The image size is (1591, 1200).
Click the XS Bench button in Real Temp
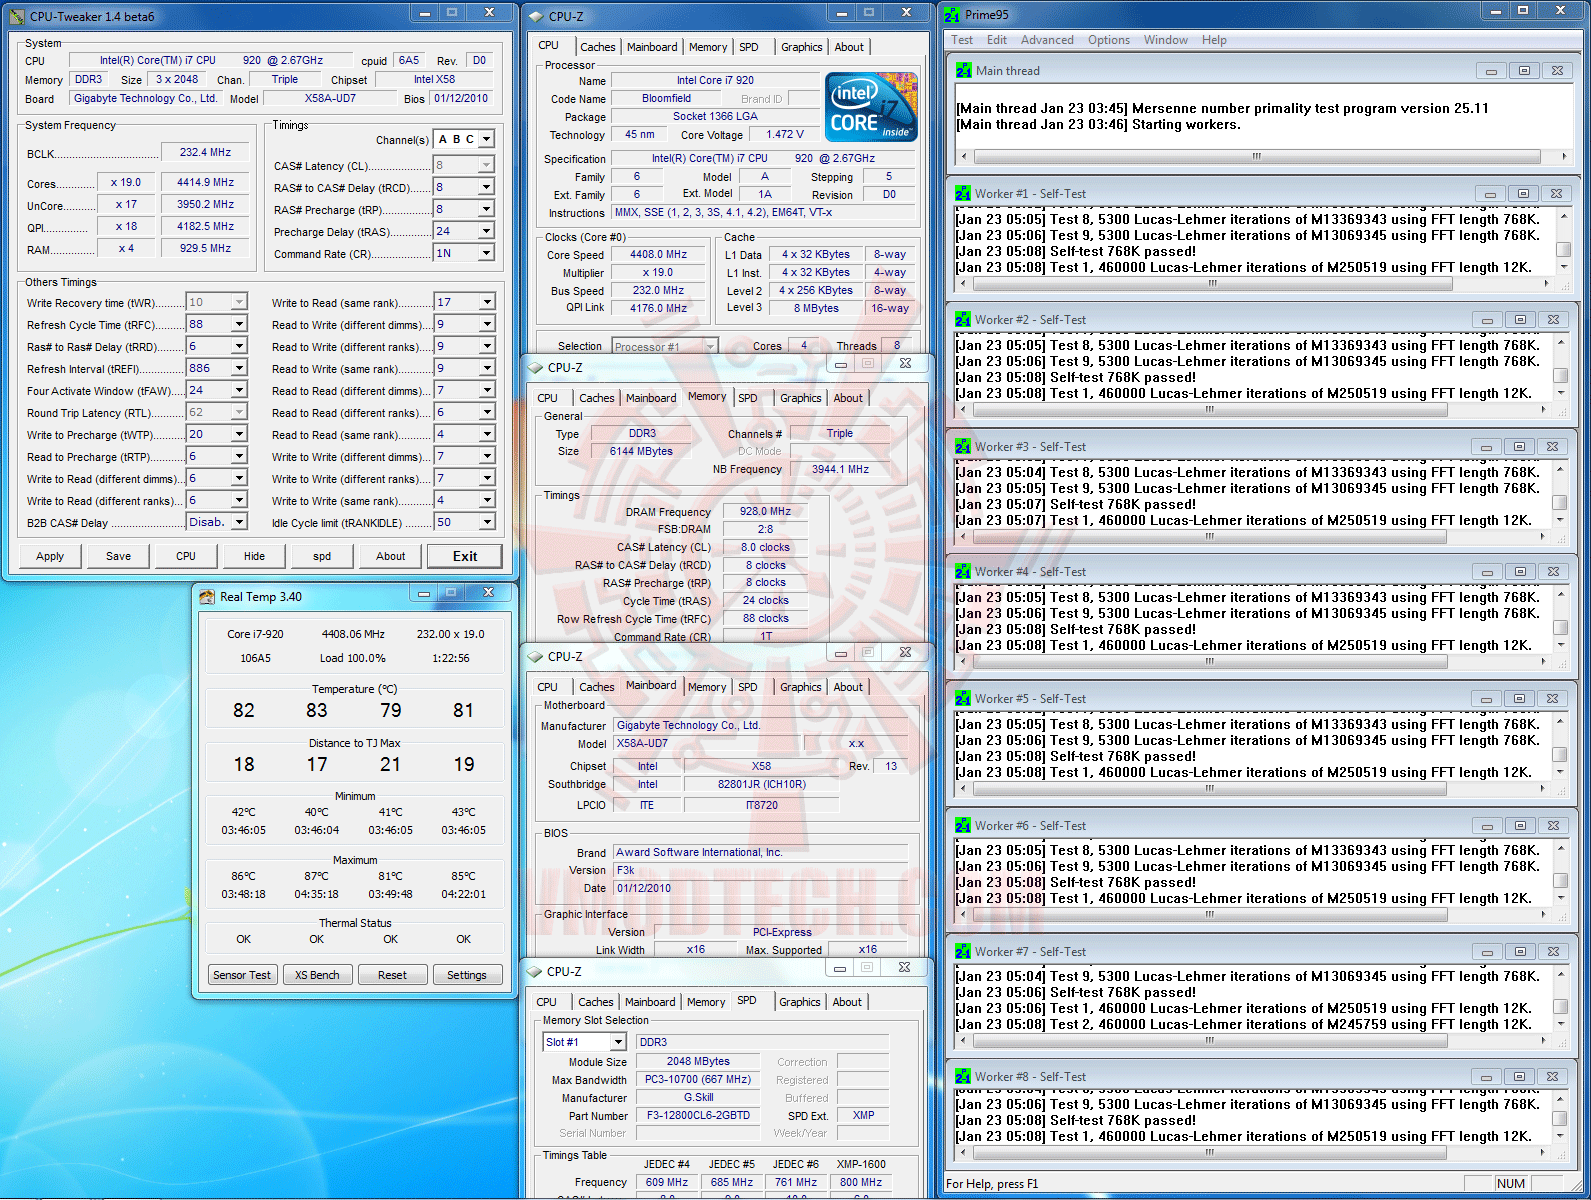[x=317, y=975]
